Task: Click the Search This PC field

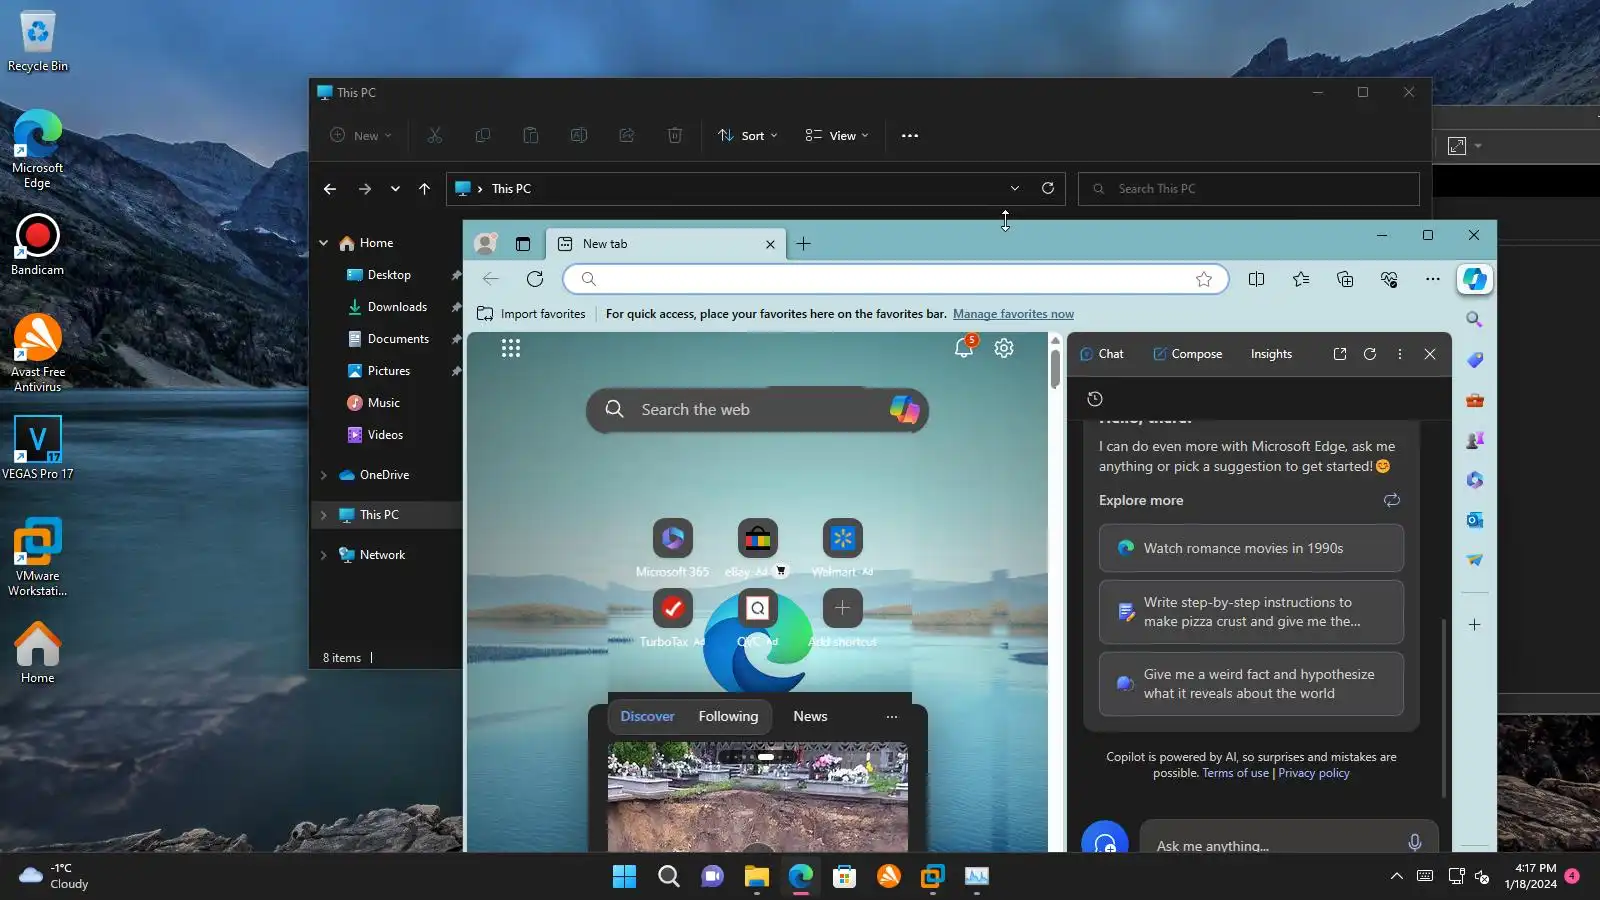Action: point(1249,189)
